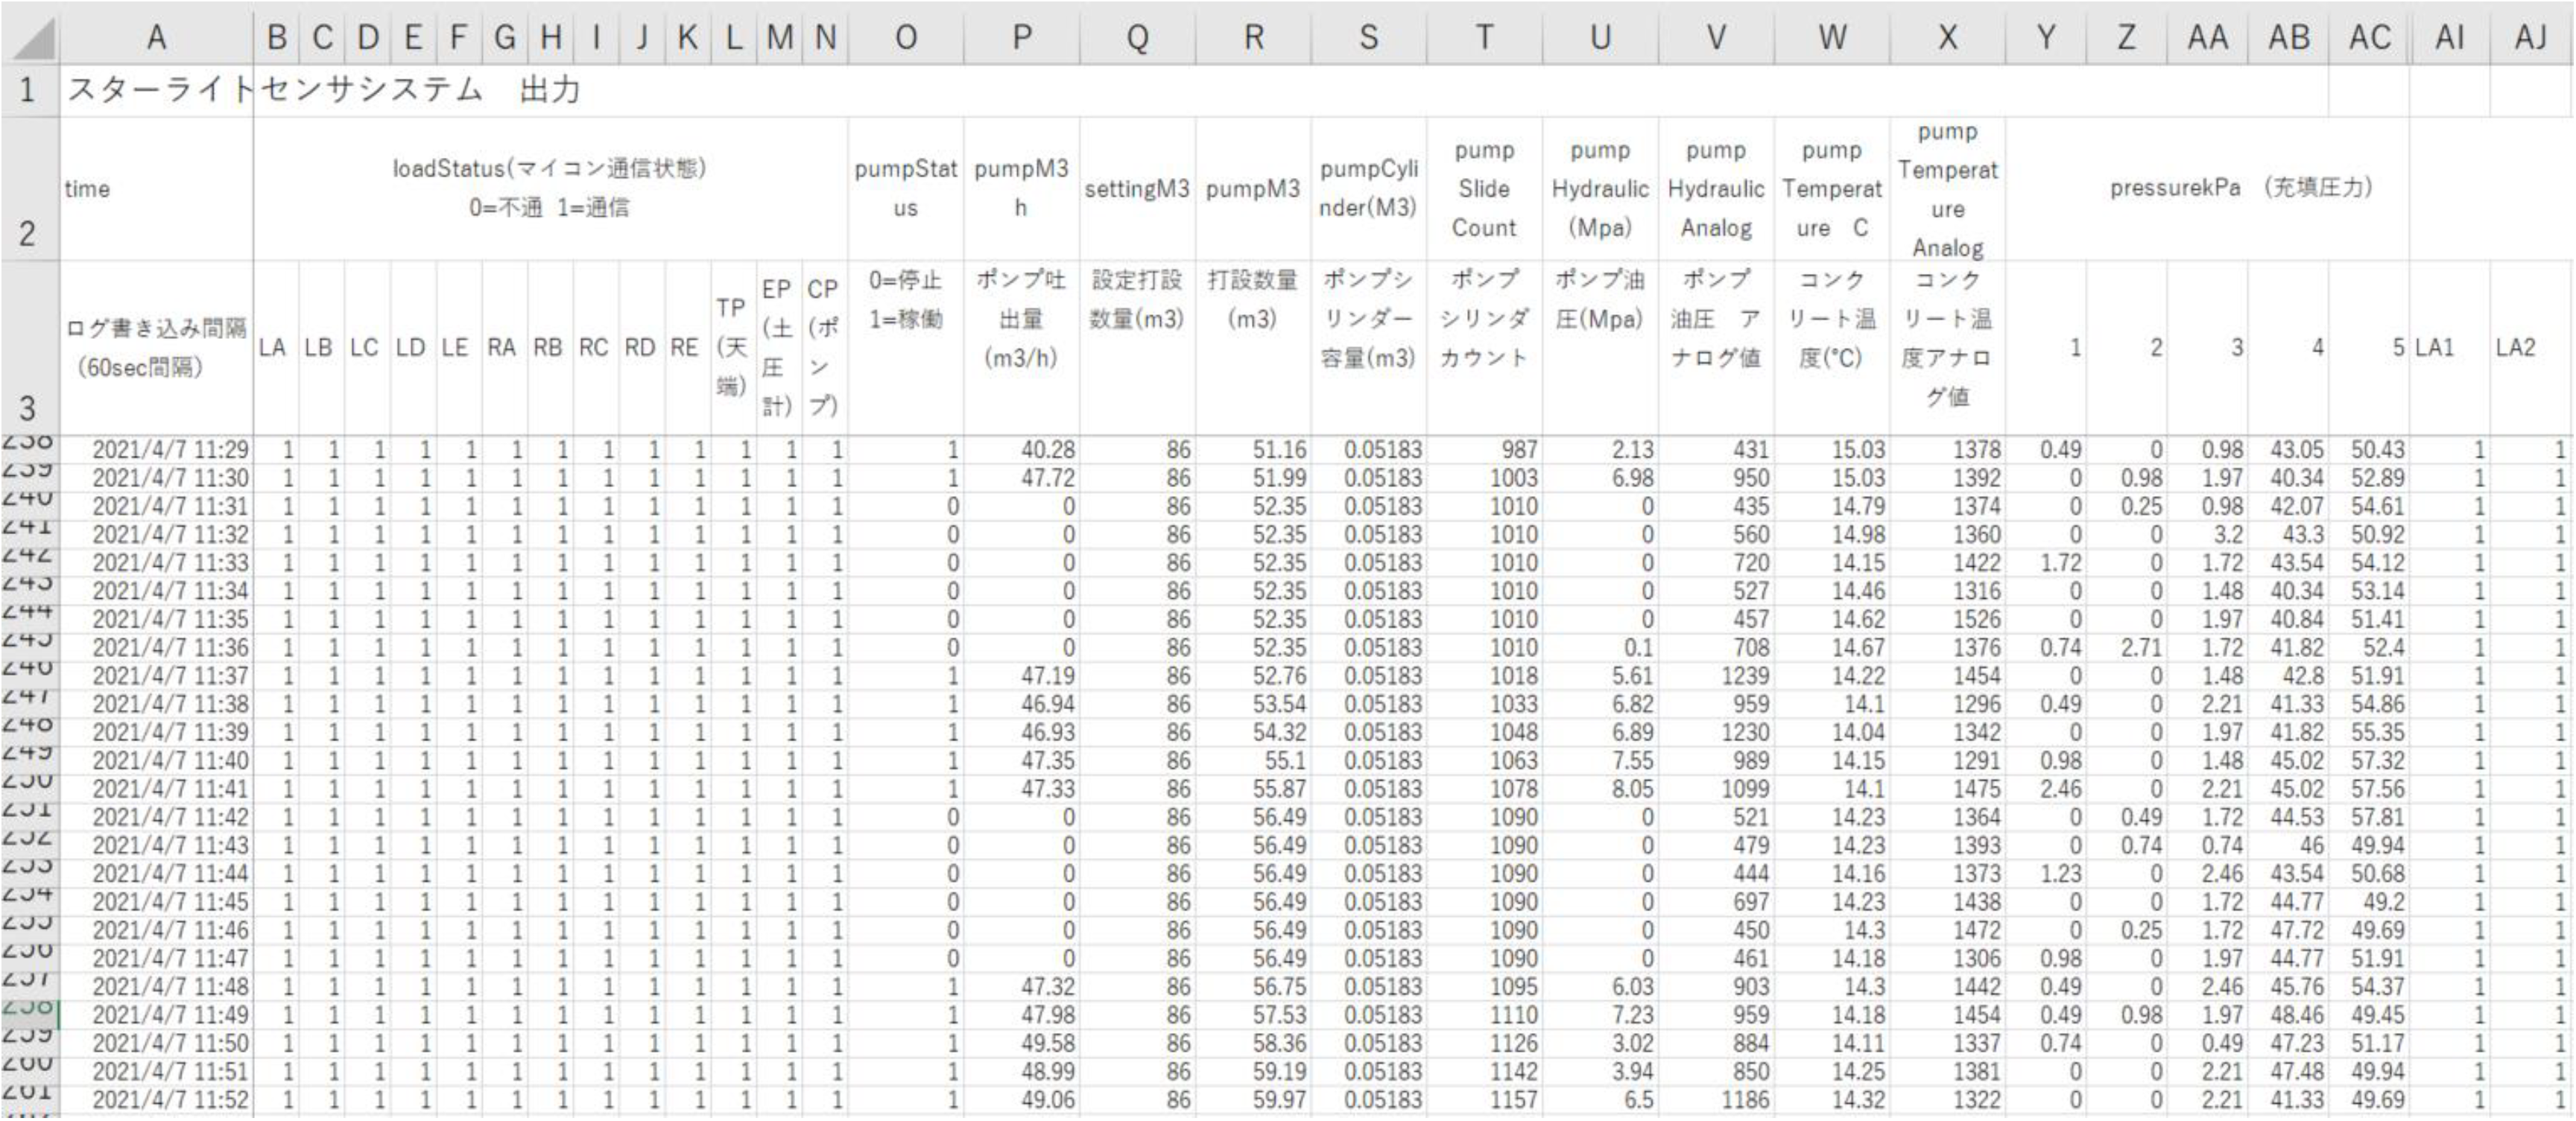Screen dimensions: 2576x1121
Task: Select column X header
Action: (1947, 38)
